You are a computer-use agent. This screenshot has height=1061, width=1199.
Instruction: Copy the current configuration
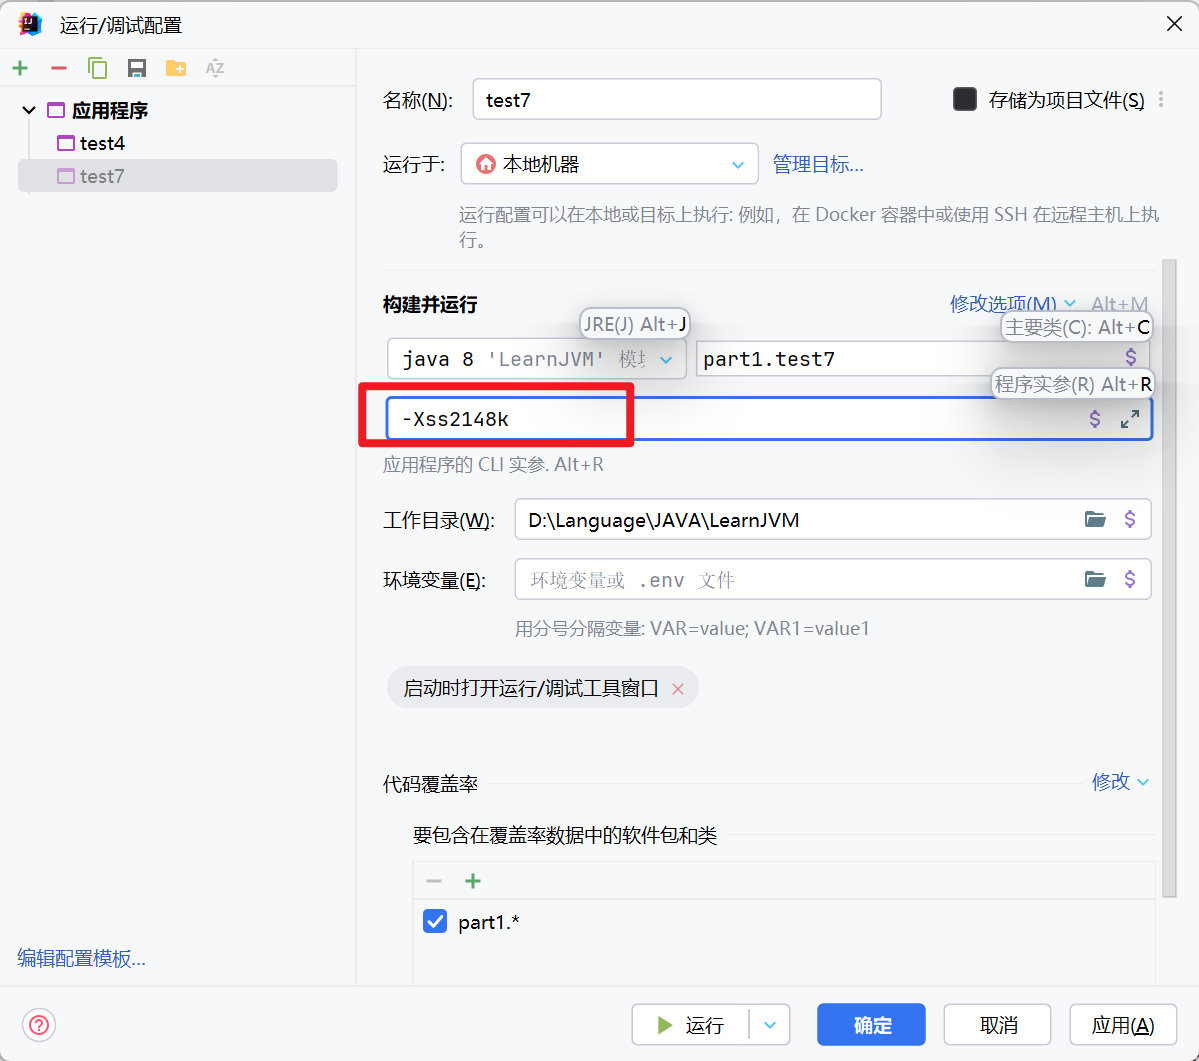96,68
